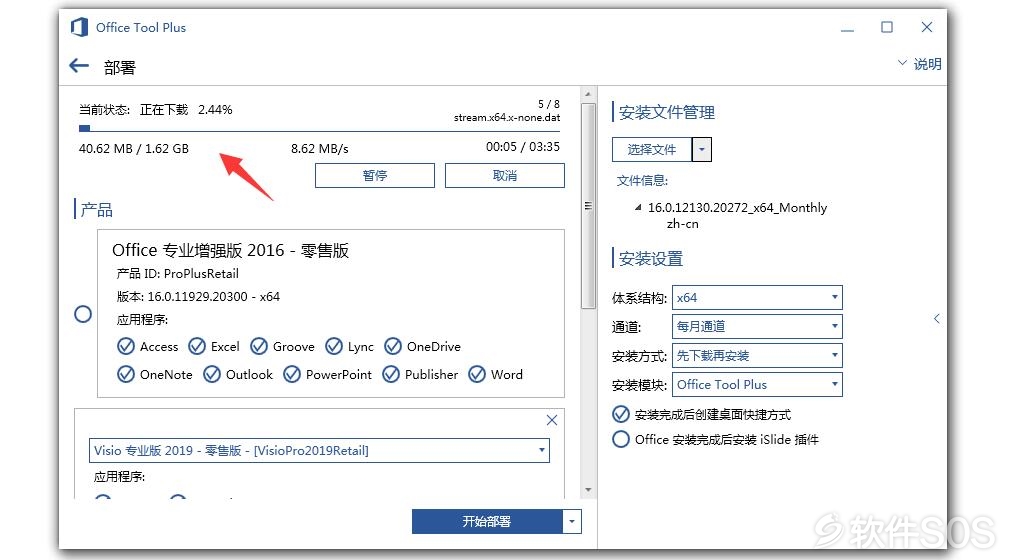Click the 5 / 8 file counter
Image resolution: width=1011 pixels, height=560 pixels.
(549, 104)
